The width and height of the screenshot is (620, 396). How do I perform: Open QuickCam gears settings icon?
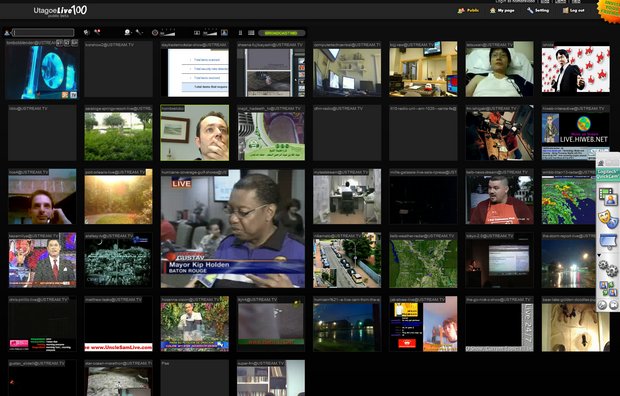608,268
